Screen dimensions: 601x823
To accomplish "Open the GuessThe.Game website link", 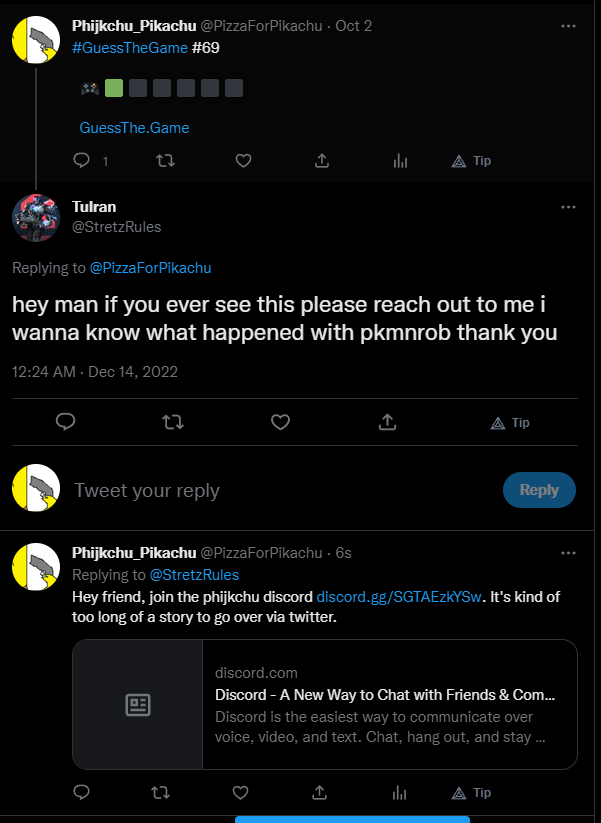I will click(134, 128).
